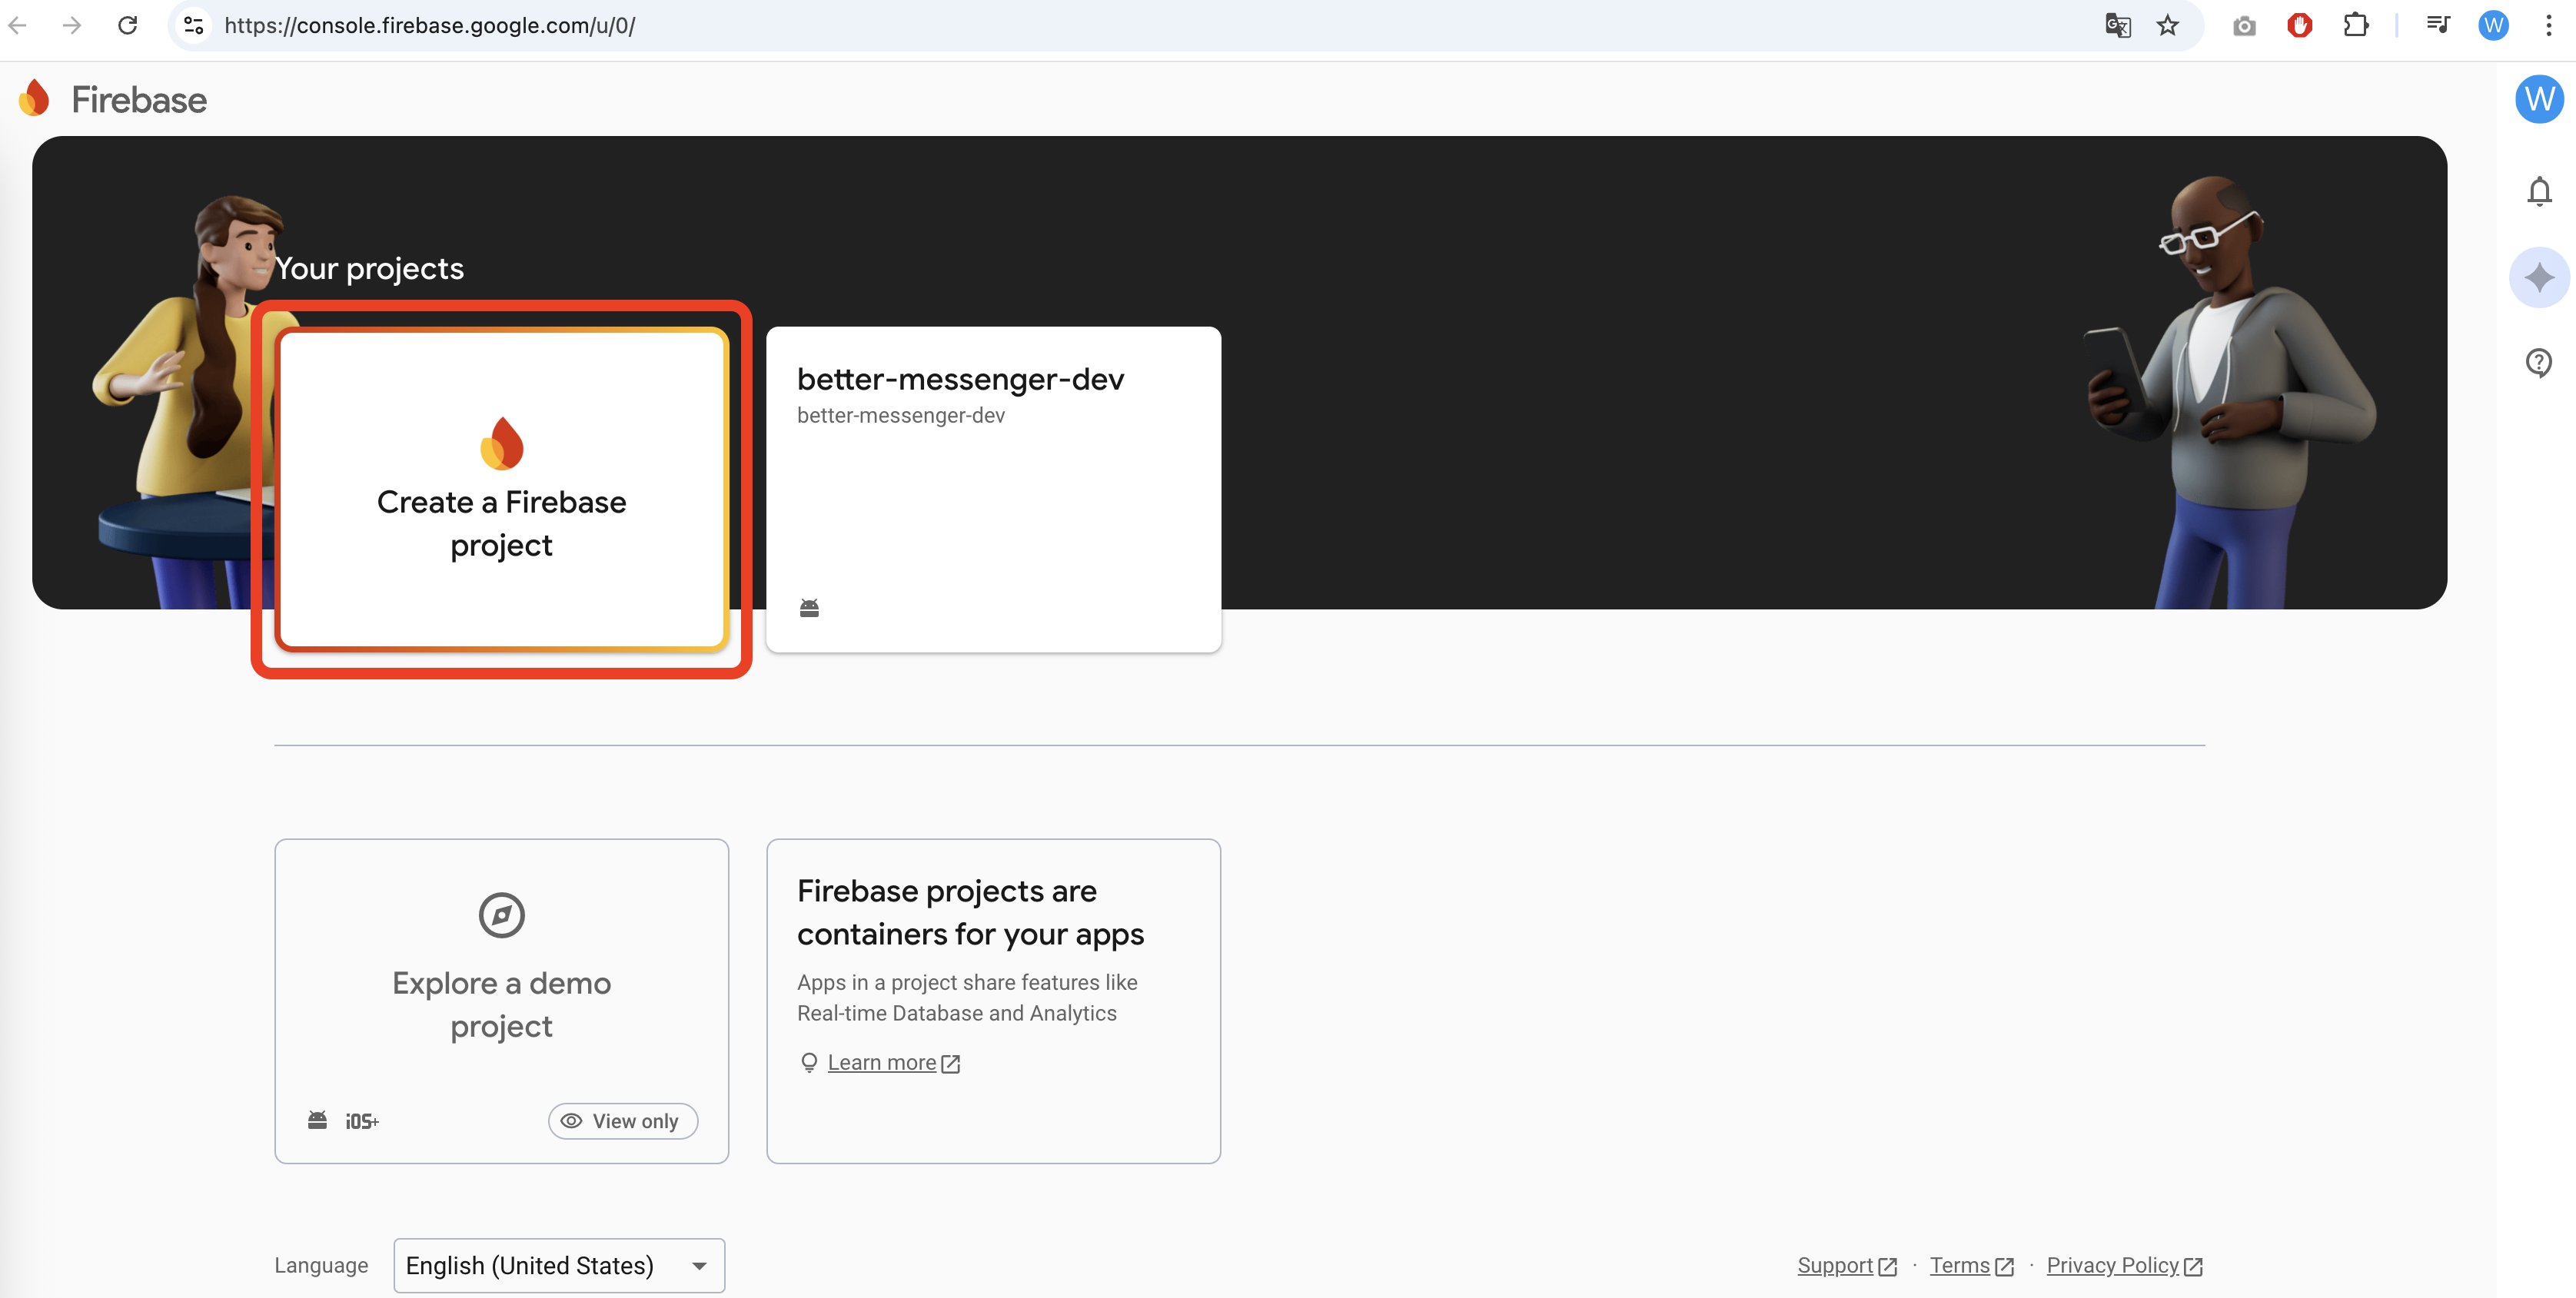
Task: Reload the Firebase console page
Action: click(x=127, y=25)
